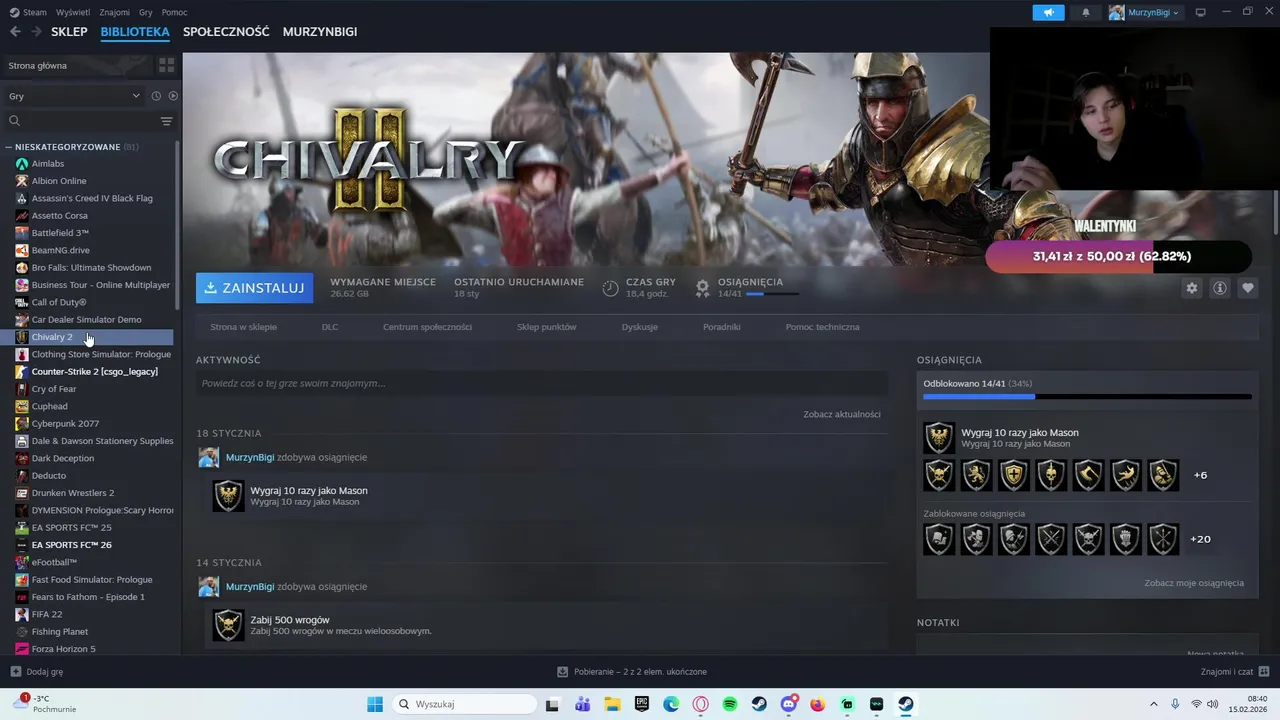Open Pobieranie downloads status

click(632, 672)
